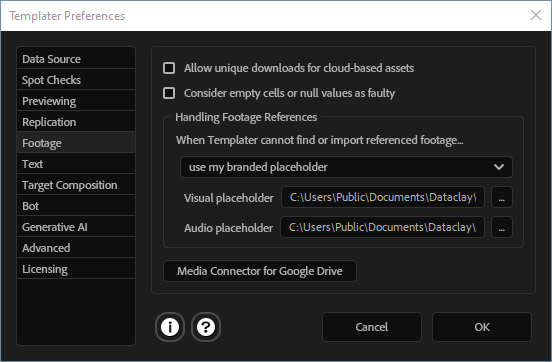Screen dimensions: 552x362
Task: Click the 'When Templater cannot find' text
Action: tap(320, 140)
